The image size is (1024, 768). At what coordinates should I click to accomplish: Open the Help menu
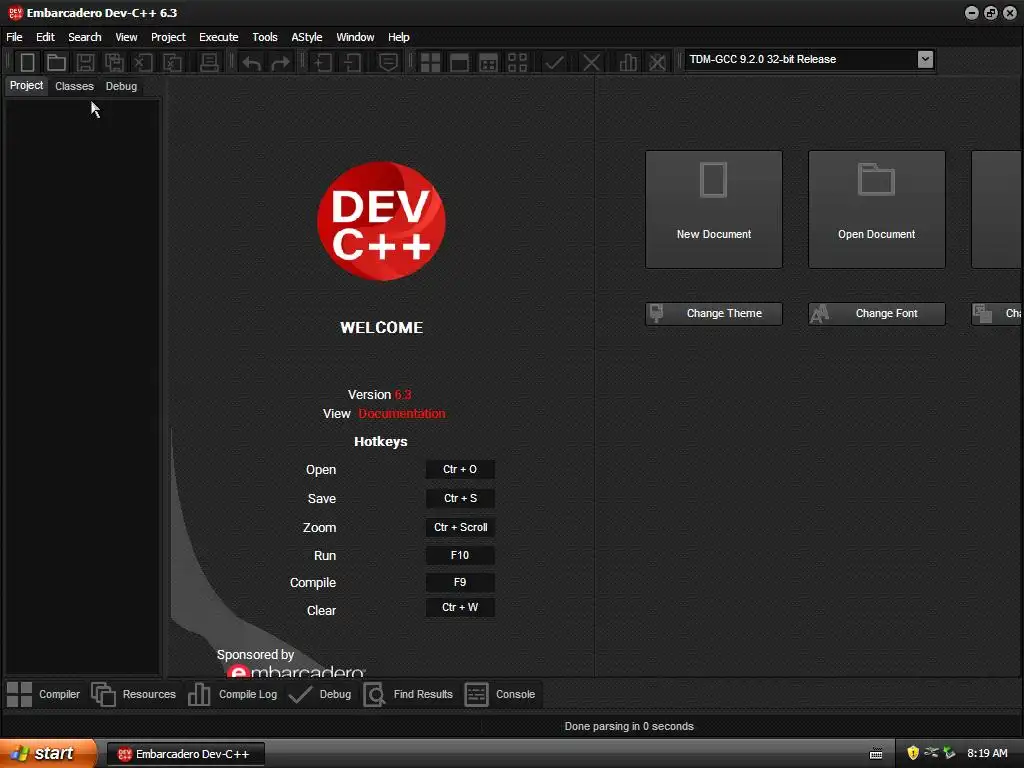point(398,37)
